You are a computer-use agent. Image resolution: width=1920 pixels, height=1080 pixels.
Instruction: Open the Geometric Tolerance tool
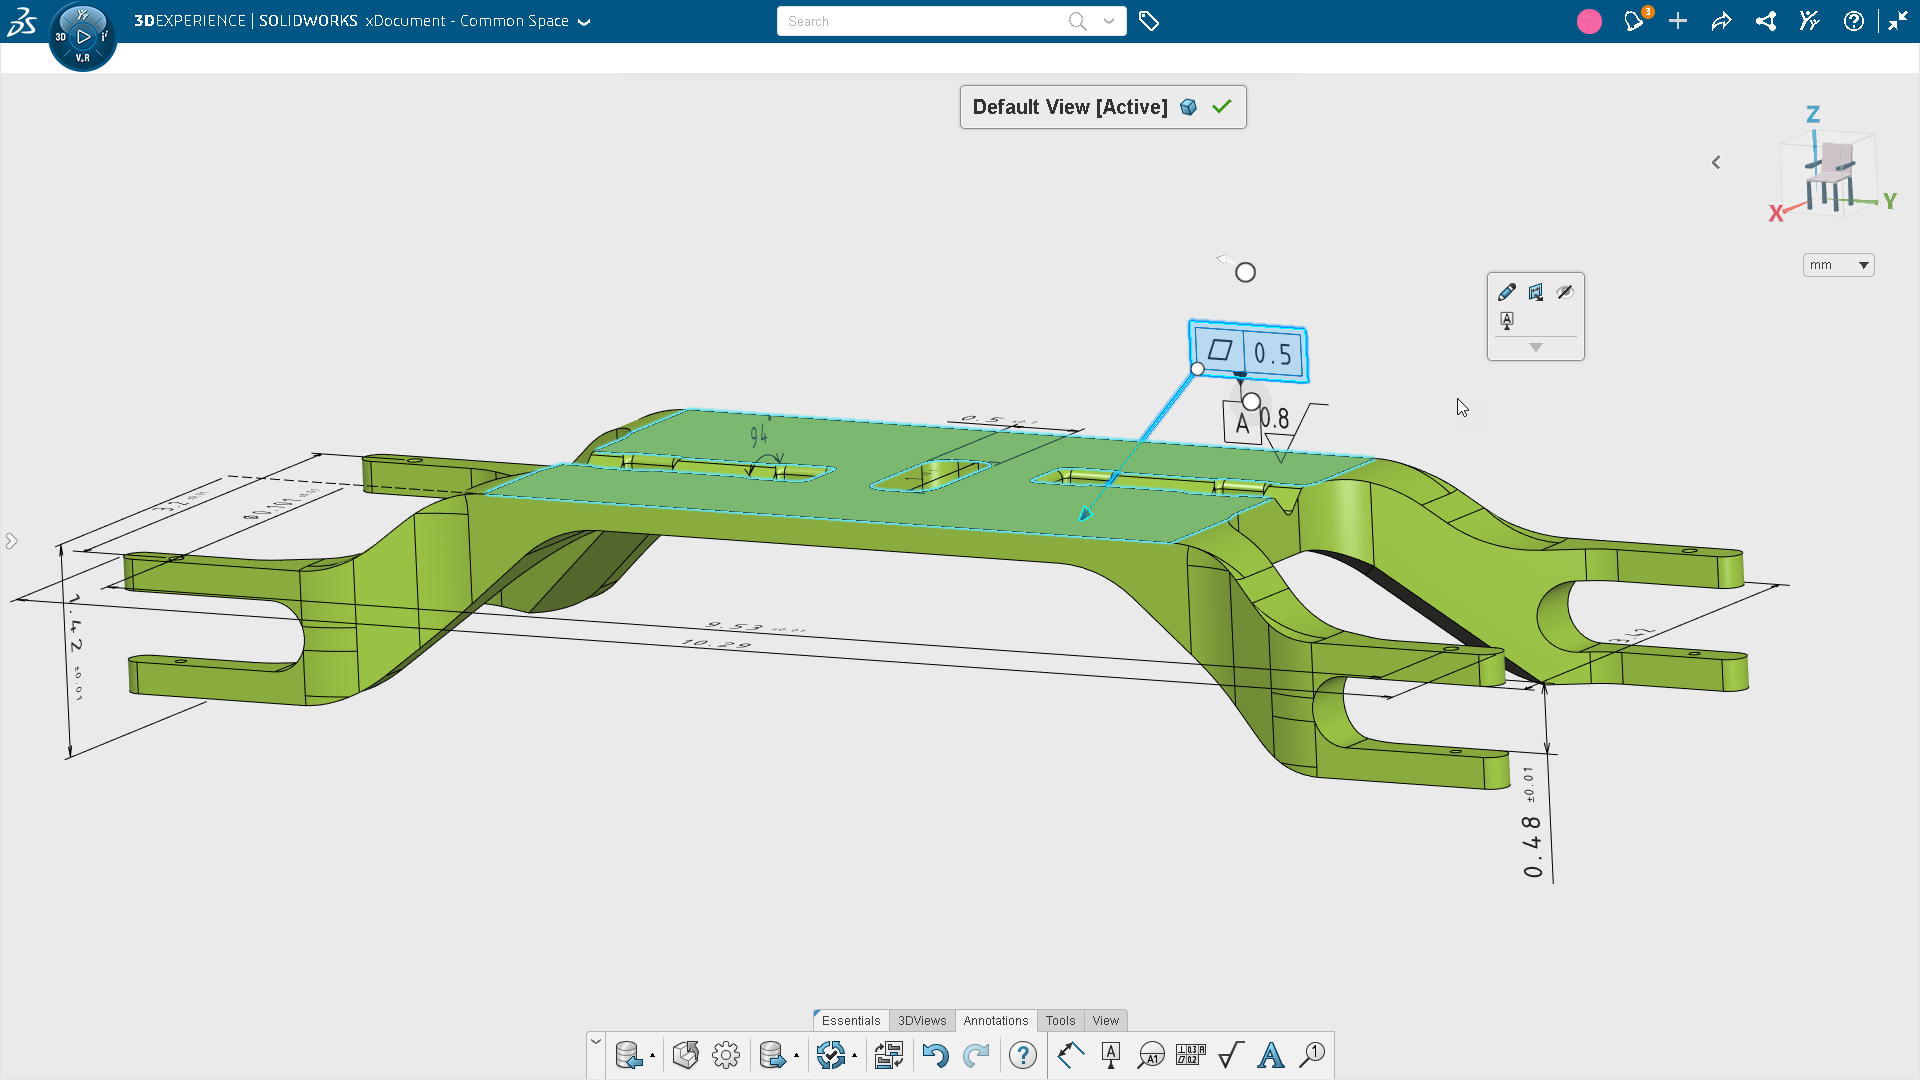tap(1188, 1055)
